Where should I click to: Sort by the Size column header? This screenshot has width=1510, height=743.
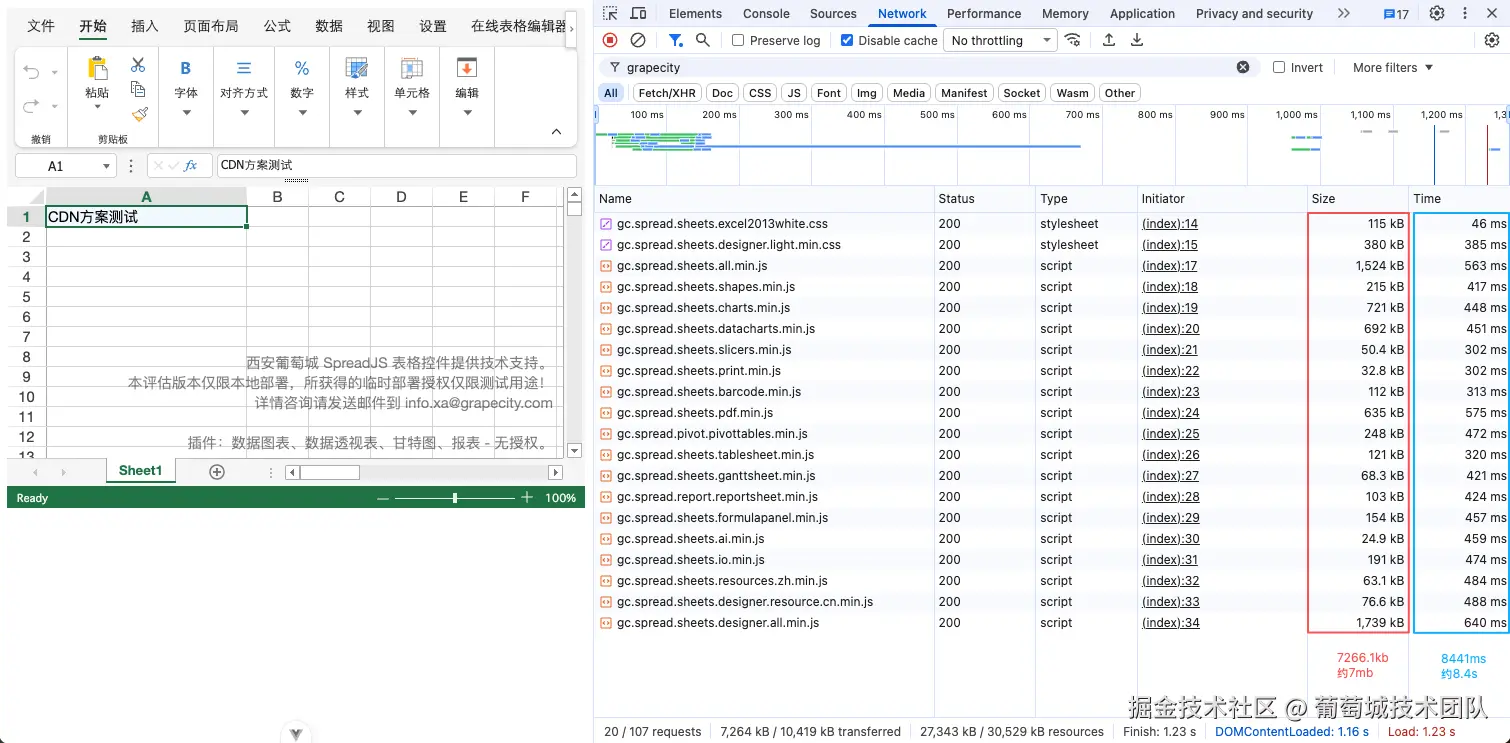(x=1357, y=199)
